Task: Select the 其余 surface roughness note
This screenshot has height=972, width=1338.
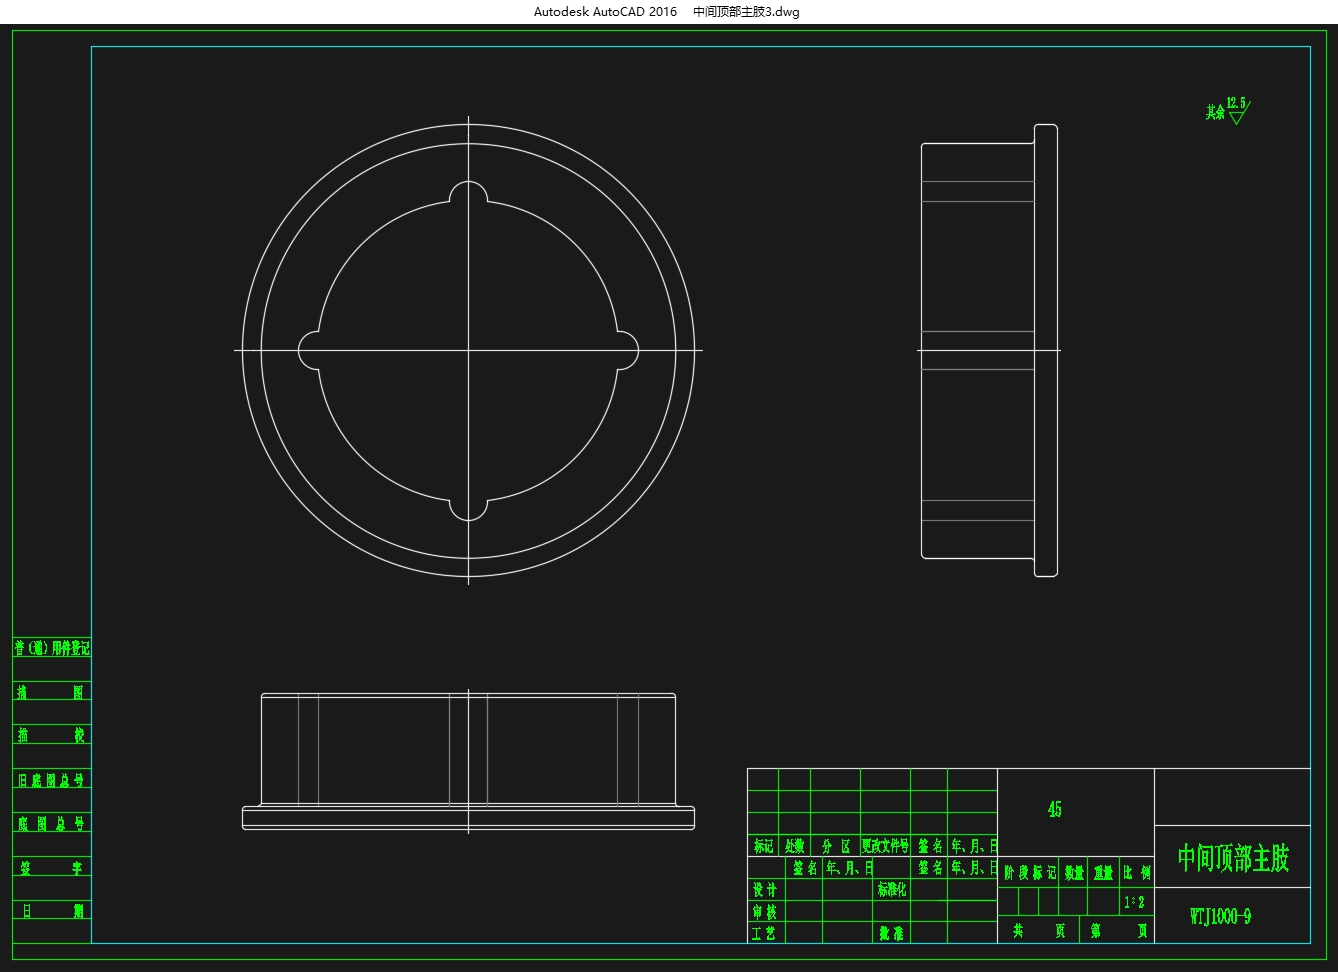Action: pyautogui.click(x=1215, y=112)
